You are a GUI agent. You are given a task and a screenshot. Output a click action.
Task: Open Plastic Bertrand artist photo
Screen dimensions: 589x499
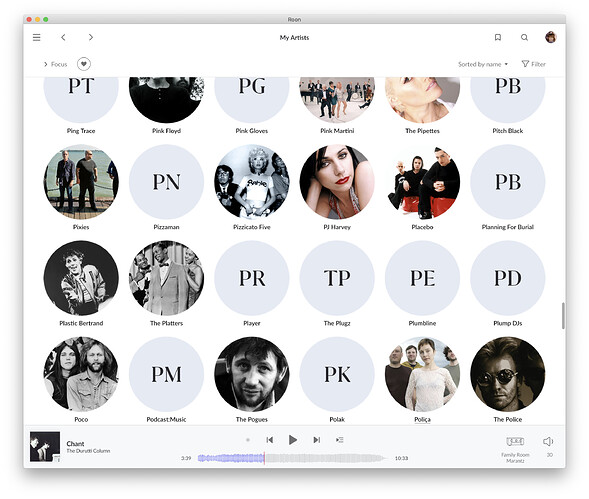pos(81,278)
